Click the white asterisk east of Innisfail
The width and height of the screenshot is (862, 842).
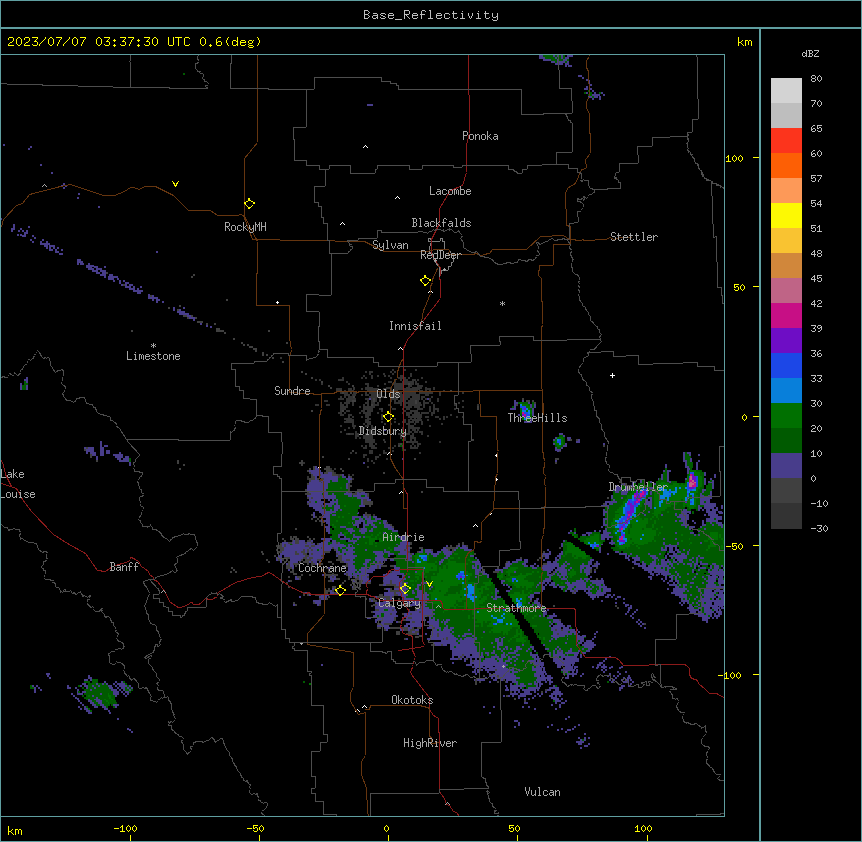502,303
